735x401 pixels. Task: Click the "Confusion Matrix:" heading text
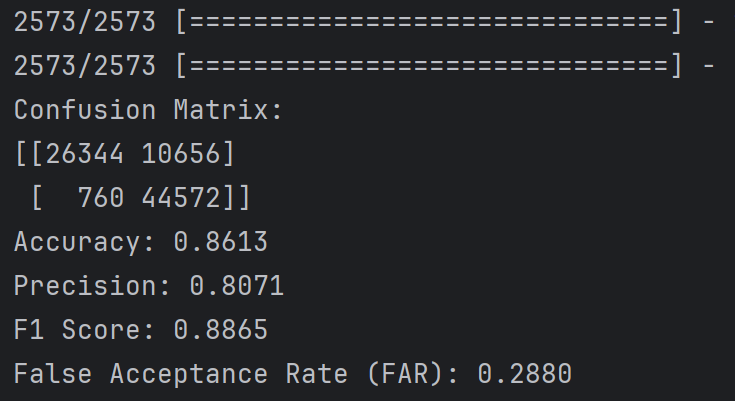point(149,110)
